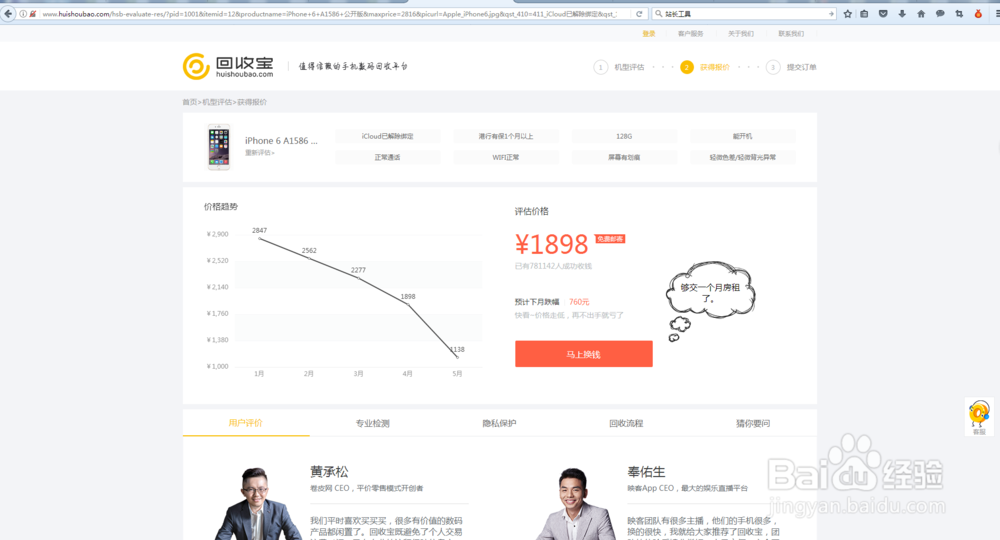The height and width of the screenshot is (540, 1000).
Task: Open the 客户服务 link
Action: coord(690,34)
